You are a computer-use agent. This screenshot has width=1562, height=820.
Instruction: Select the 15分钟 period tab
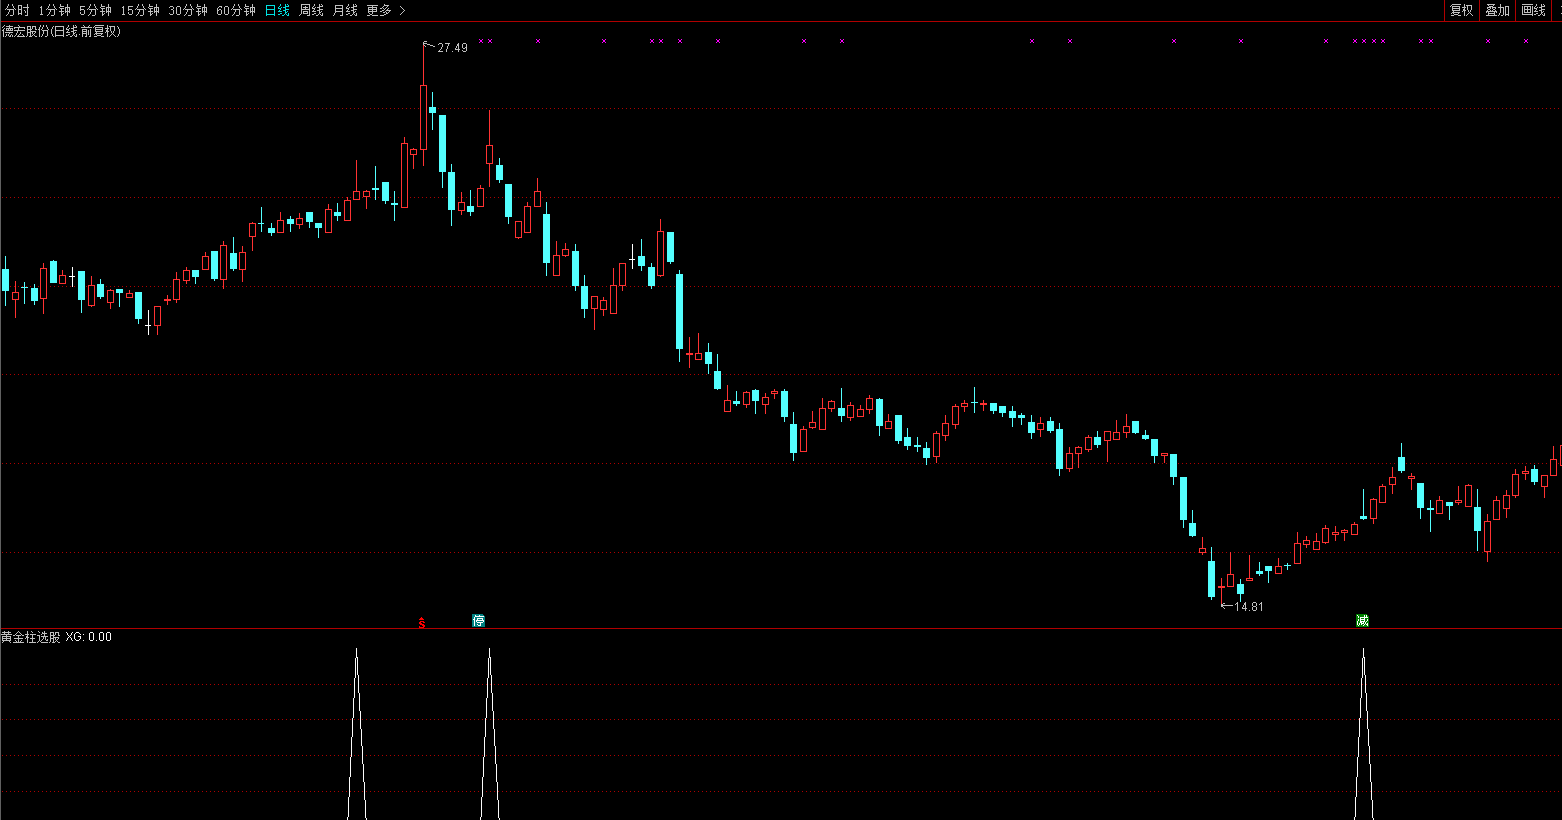[140, 10]
